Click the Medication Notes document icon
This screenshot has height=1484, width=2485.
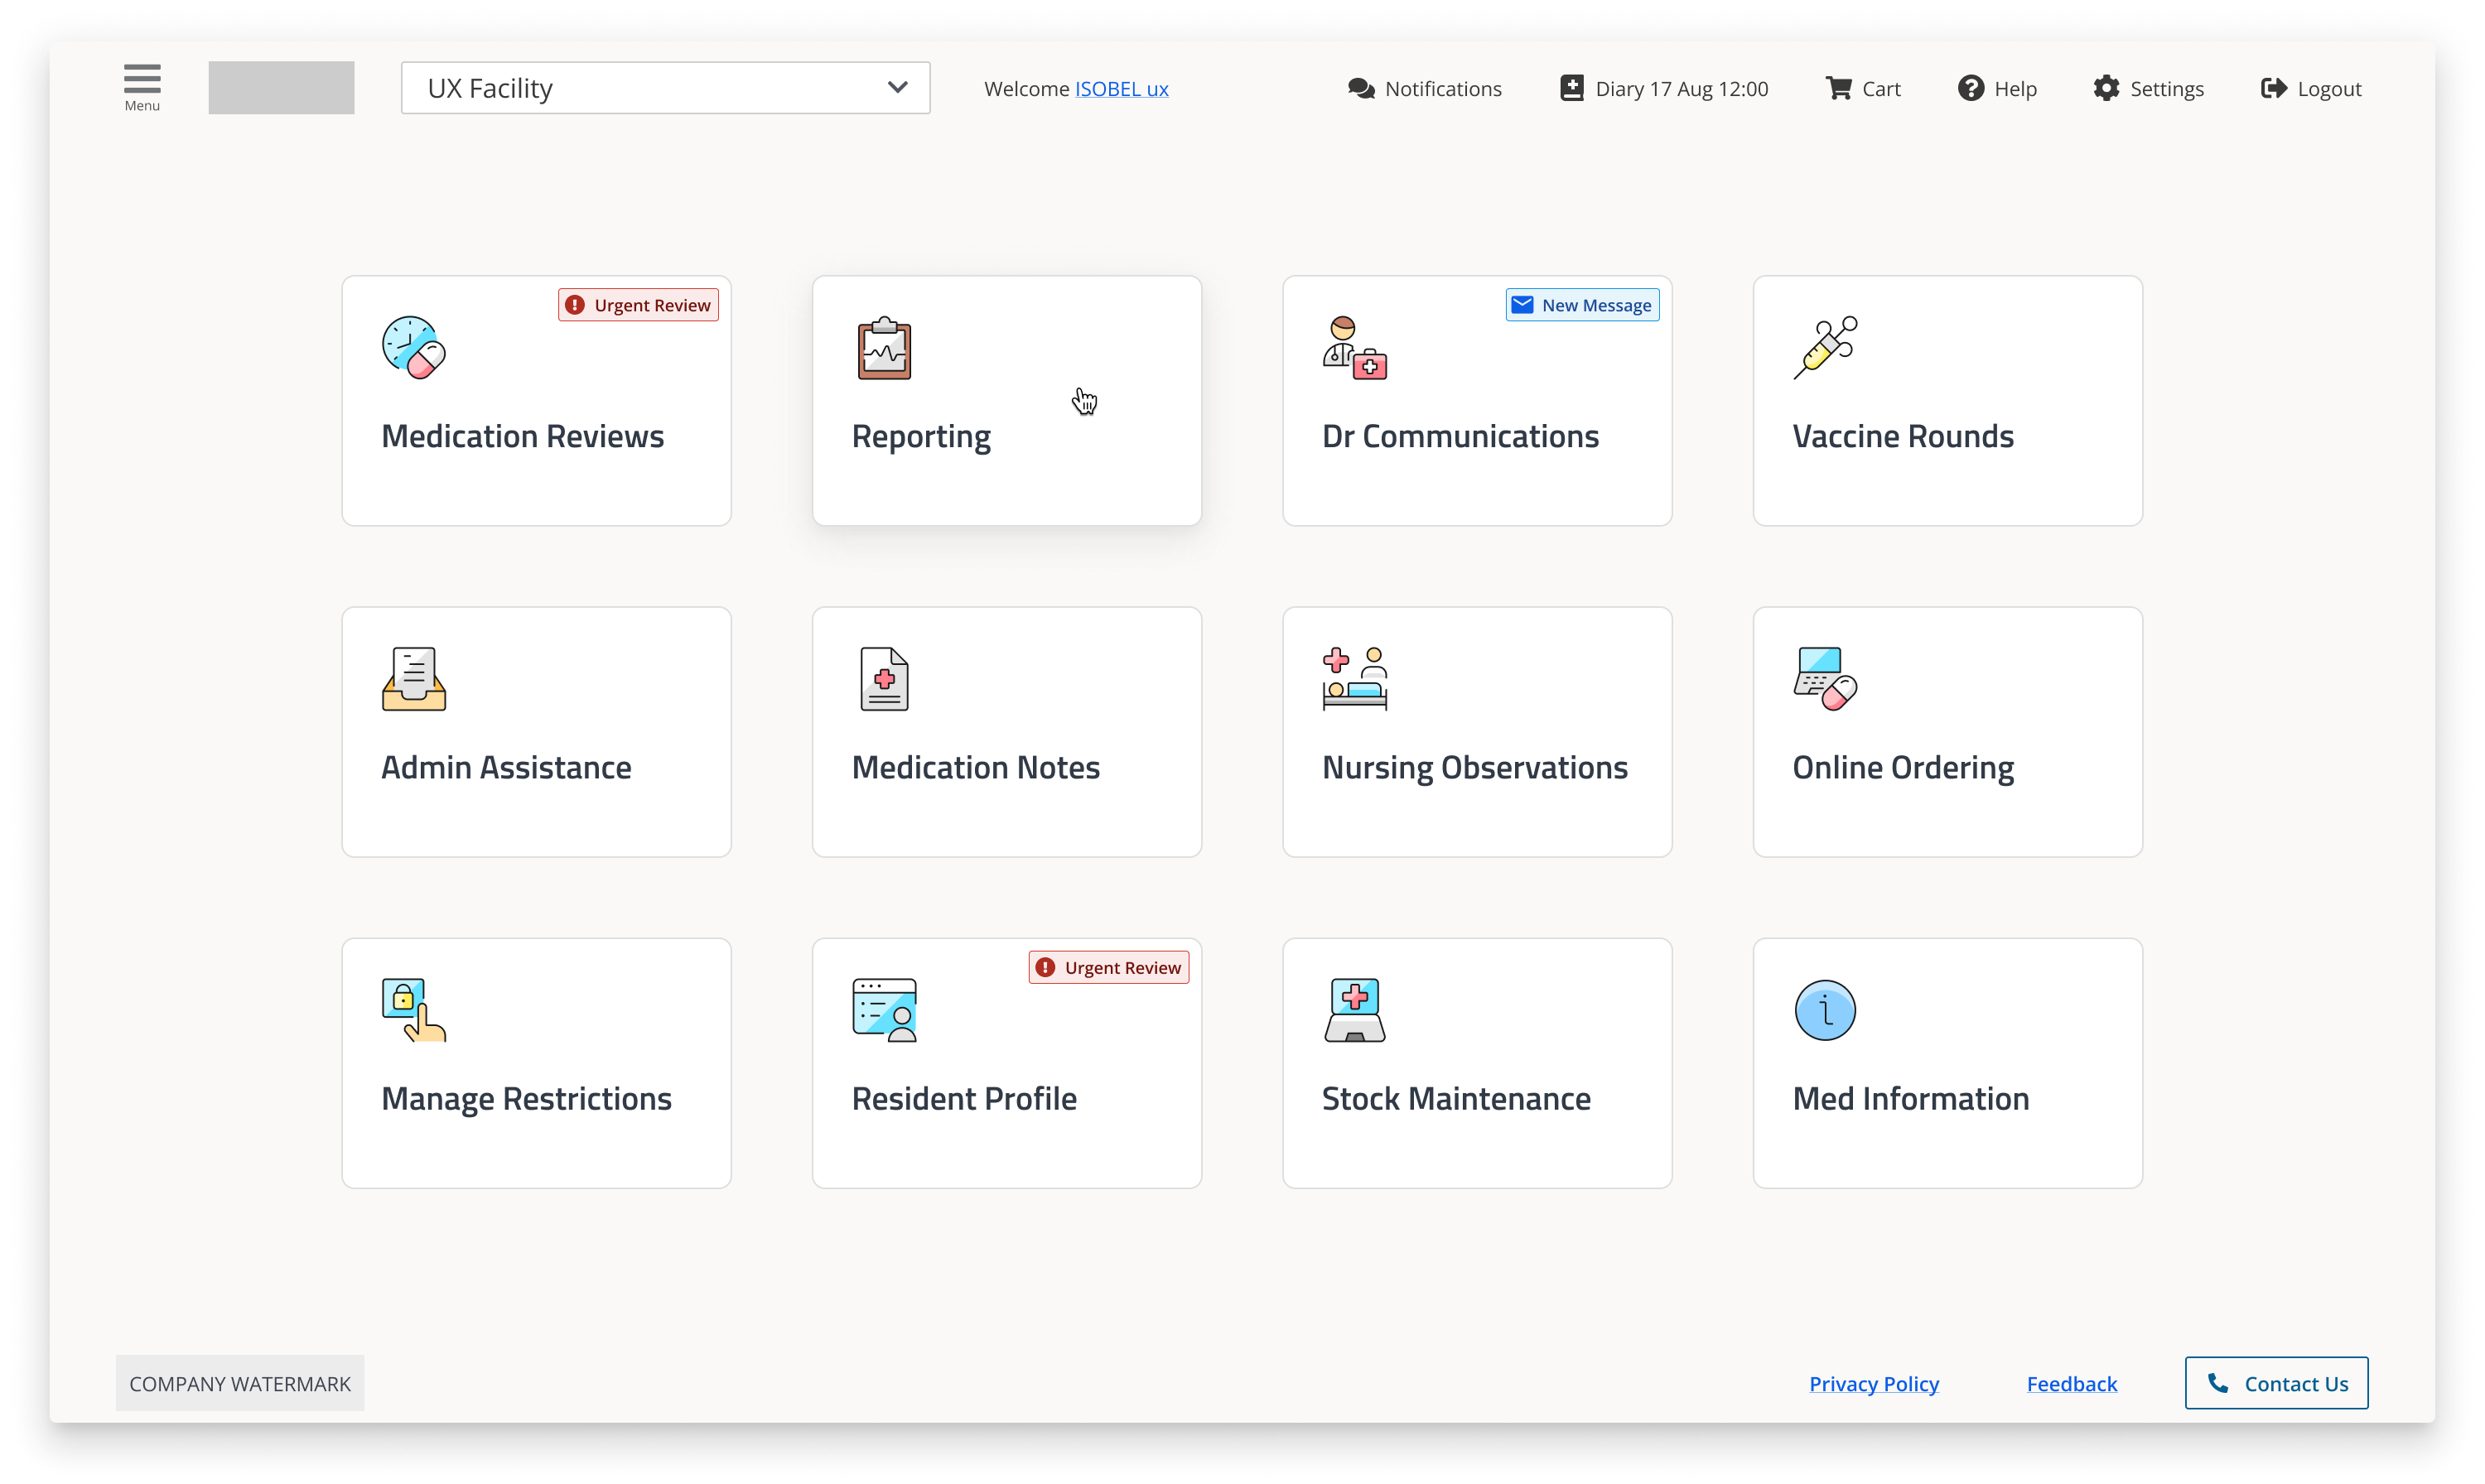pos(884,678)
